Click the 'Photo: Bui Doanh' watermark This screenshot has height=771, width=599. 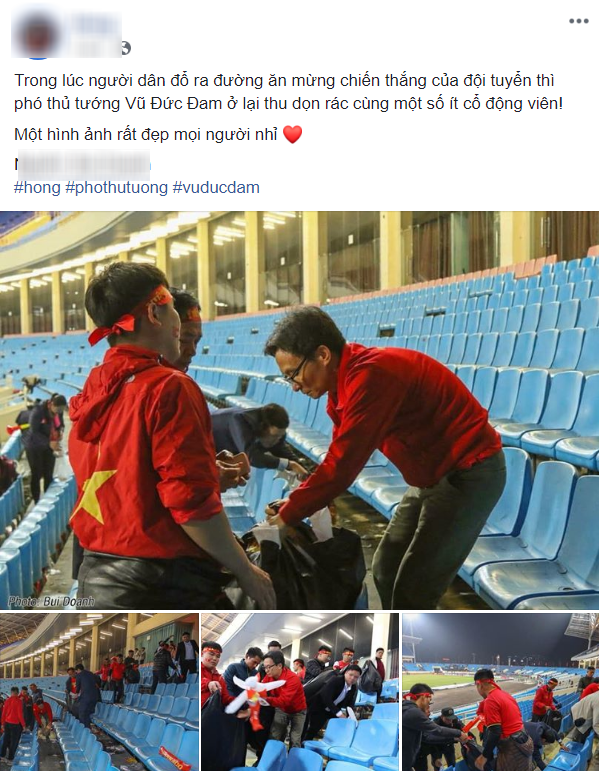pos(51,601)
